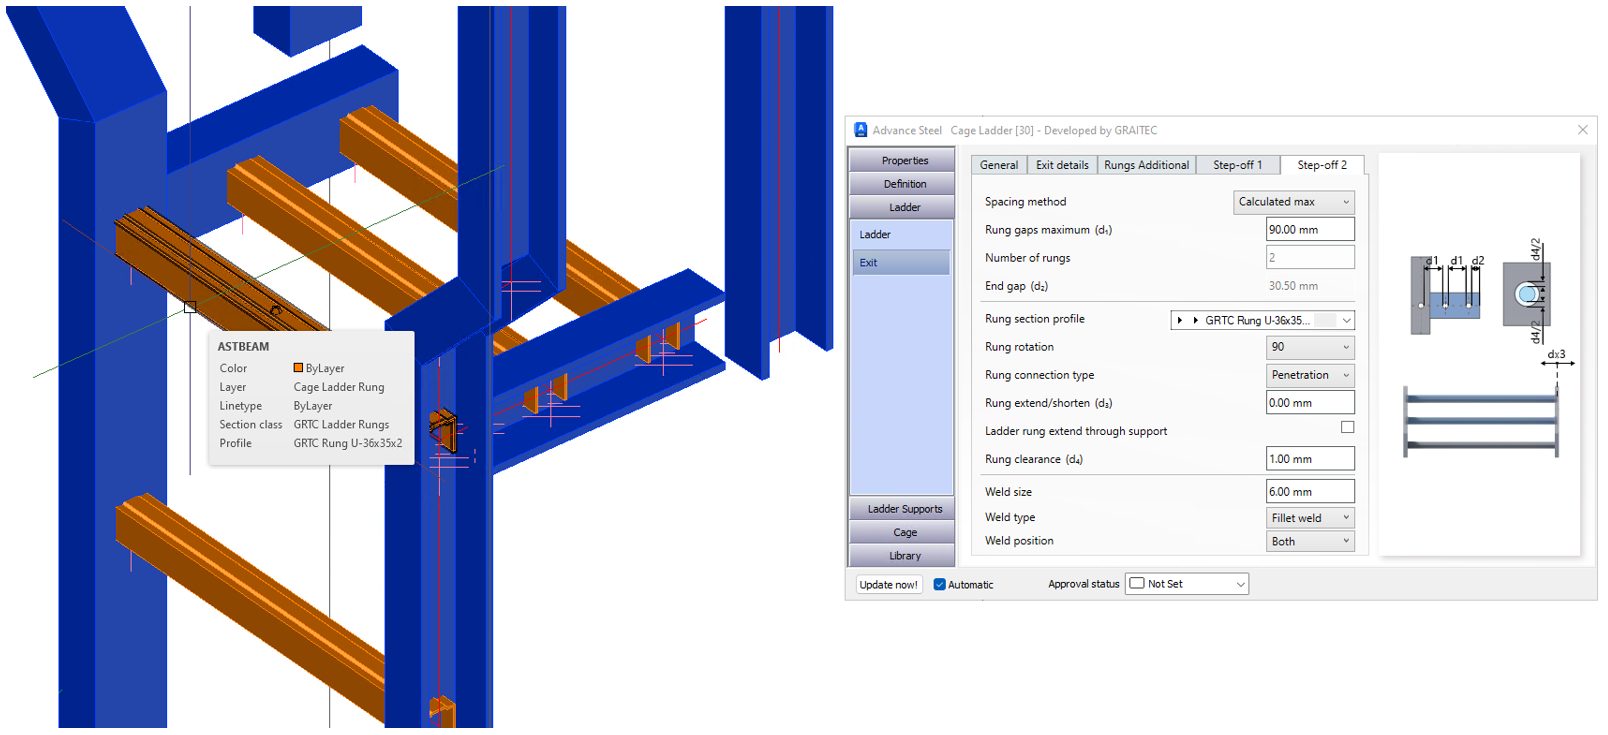Click the disabled Number of rungs field
1608x735 pixels.
point(1310,258)
